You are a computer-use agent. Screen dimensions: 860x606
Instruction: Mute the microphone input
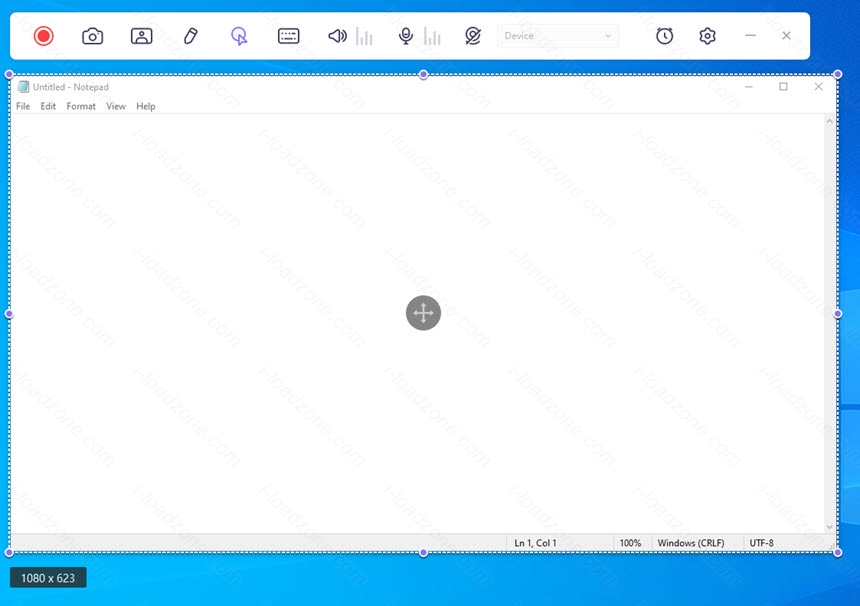(x=406, y=36)
